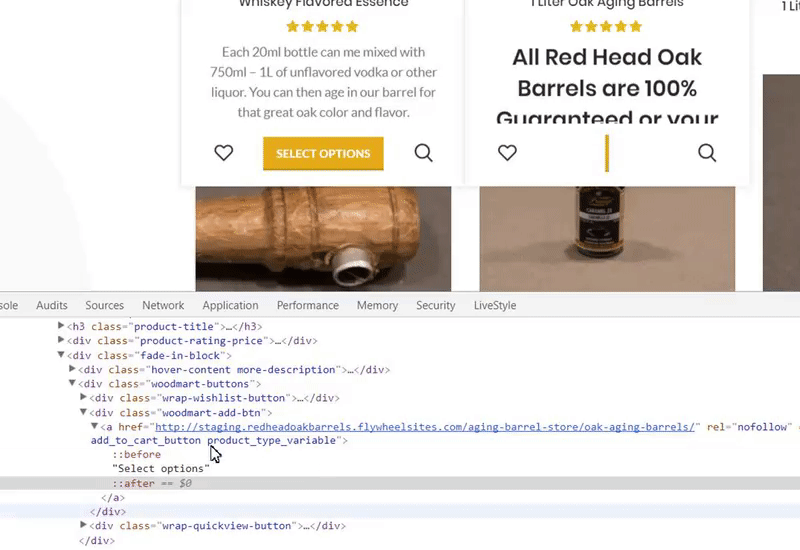Collapse the woodmart-buttons div
Image resolution: width=800 pixels, height=550 pixels.
tap(72, 383)
